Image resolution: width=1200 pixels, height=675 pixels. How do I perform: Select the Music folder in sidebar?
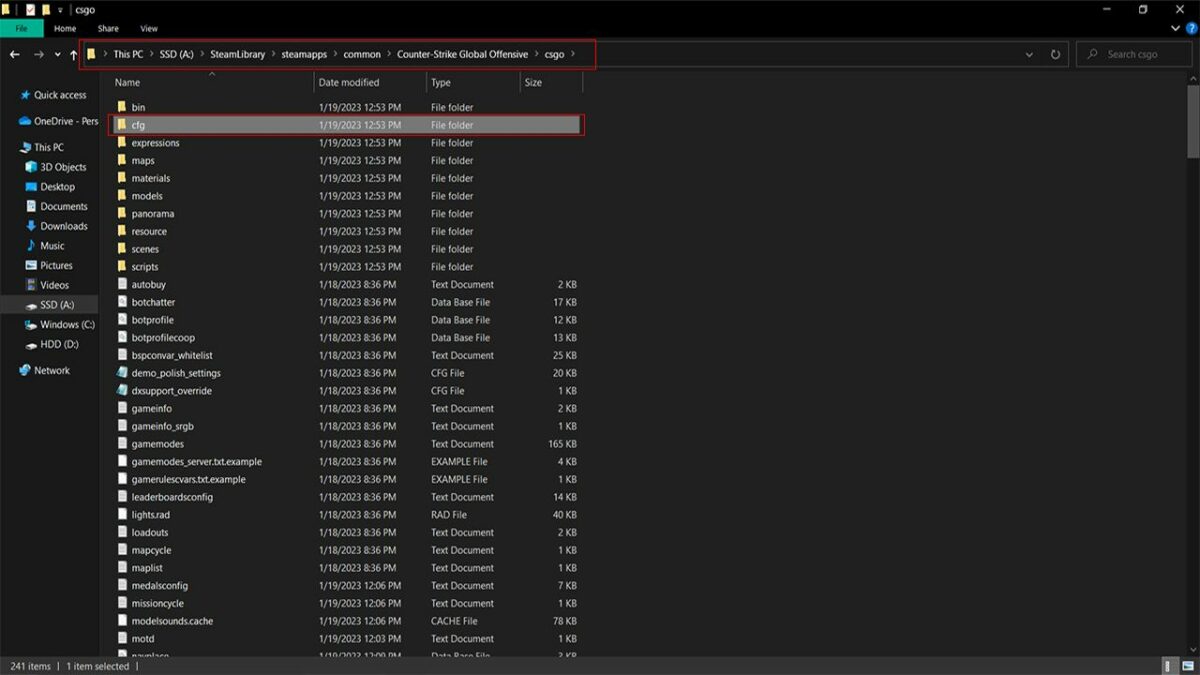pyautogui.click(x=52, y=246)
